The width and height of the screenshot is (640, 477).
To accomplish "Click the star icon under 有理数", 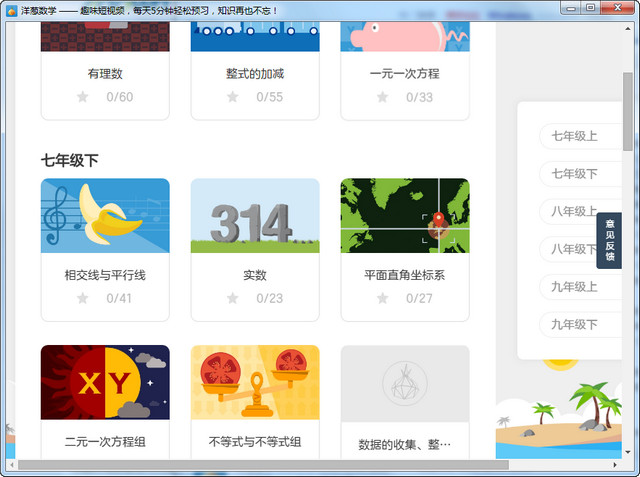I will 82,97.
